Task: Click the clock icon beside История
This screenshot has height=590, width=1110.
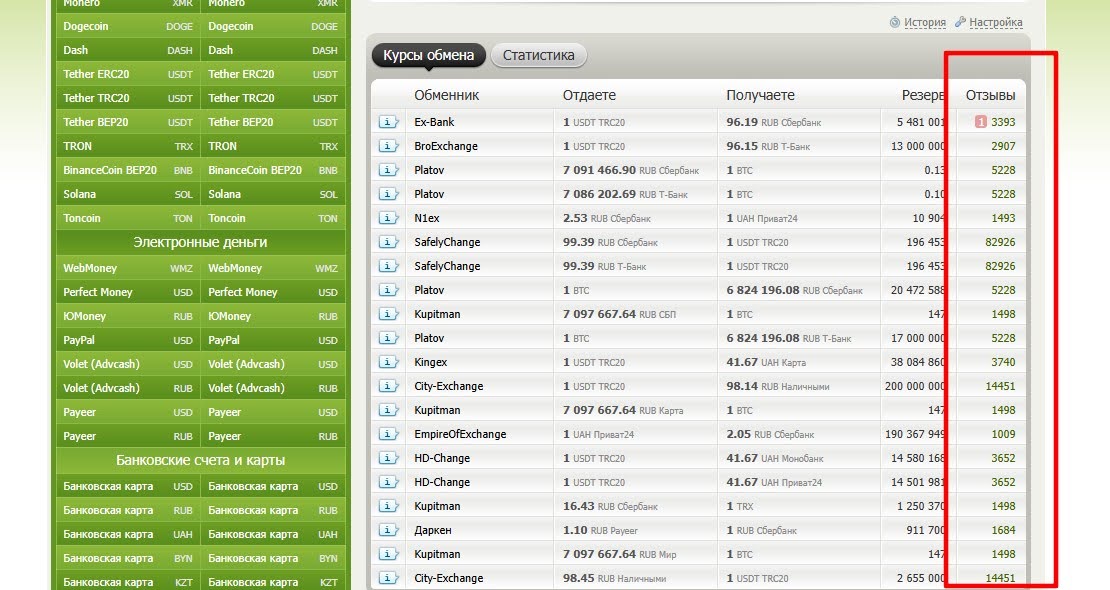Action: (895, 22)
